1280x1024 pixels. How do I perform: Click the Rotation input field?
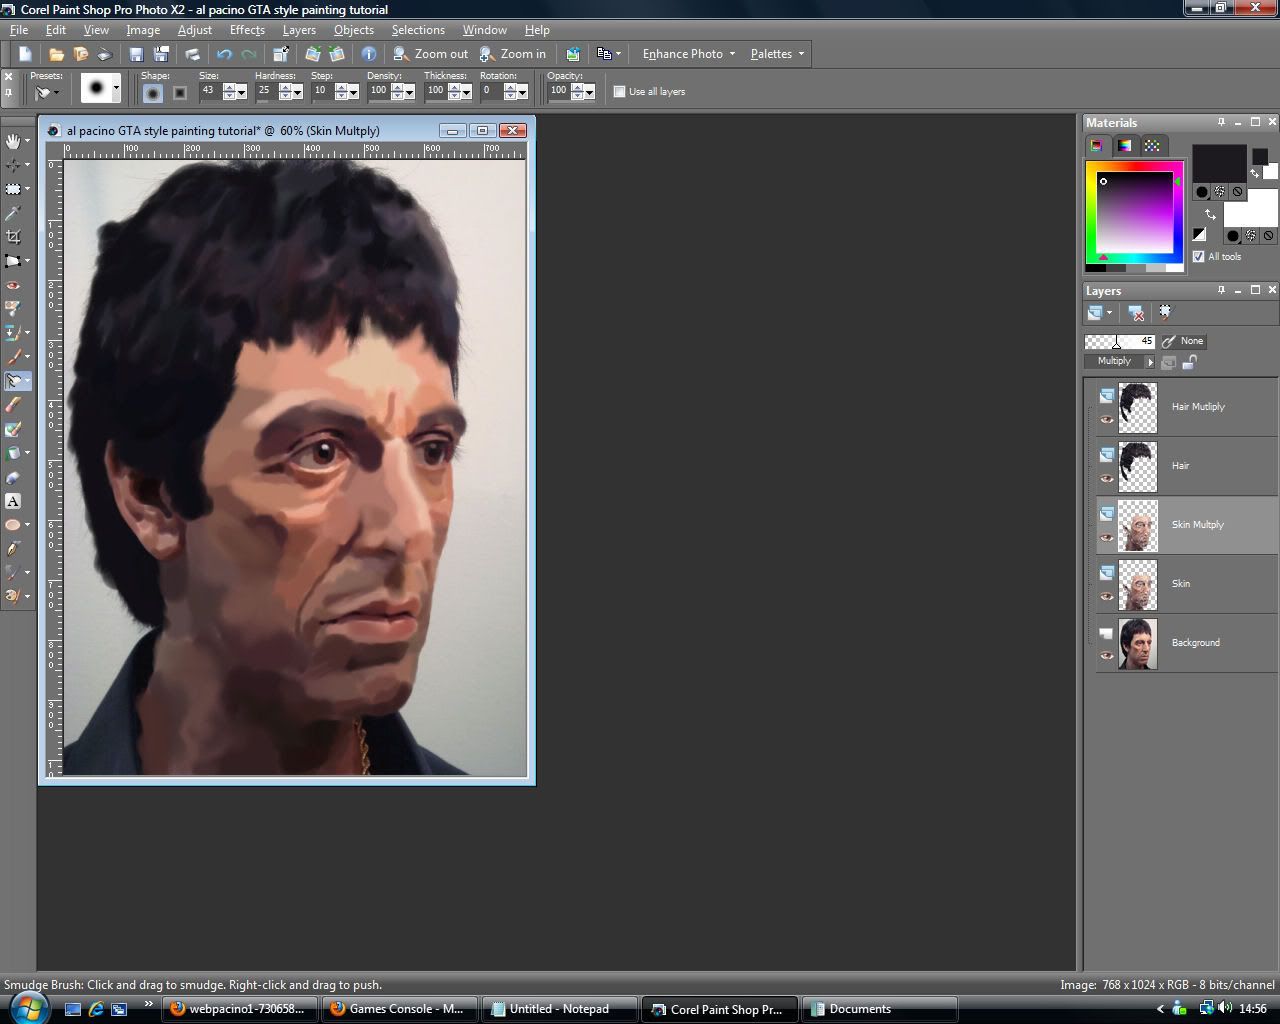pyautogui.click(x=490, y=91)
